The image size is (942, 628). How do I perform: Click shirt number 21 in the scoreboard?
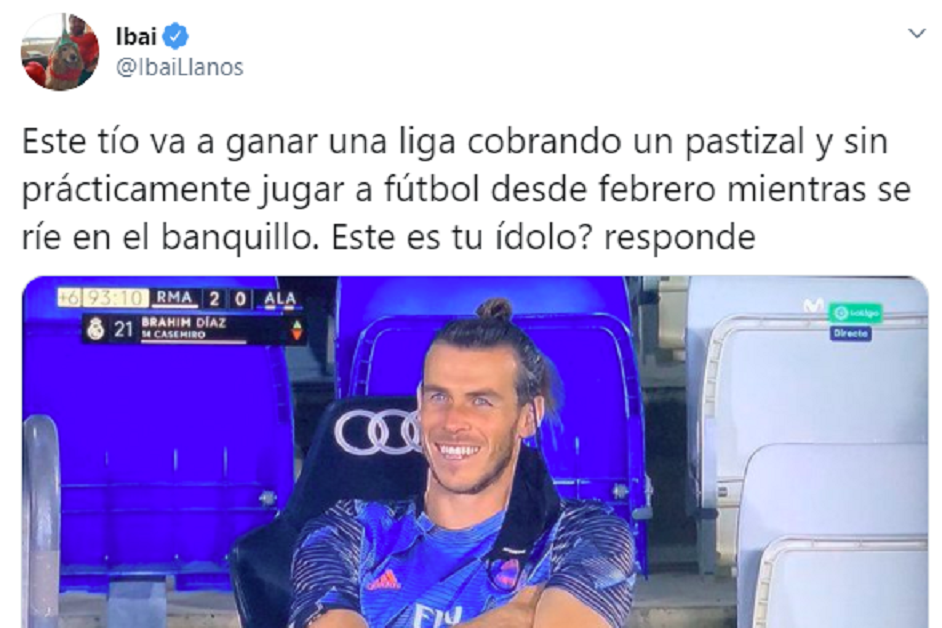[x=123, y=329]
